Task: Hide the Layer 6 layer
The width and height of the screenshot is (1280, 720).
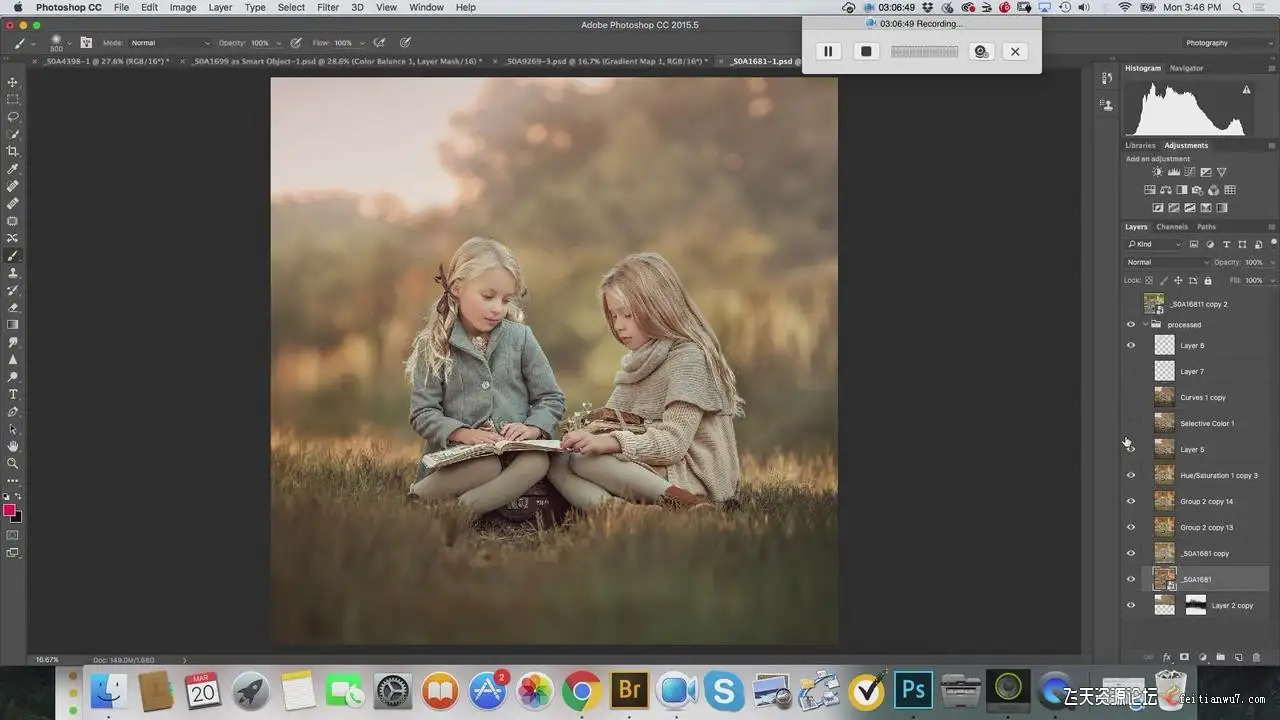Action: click(1131, 345)
